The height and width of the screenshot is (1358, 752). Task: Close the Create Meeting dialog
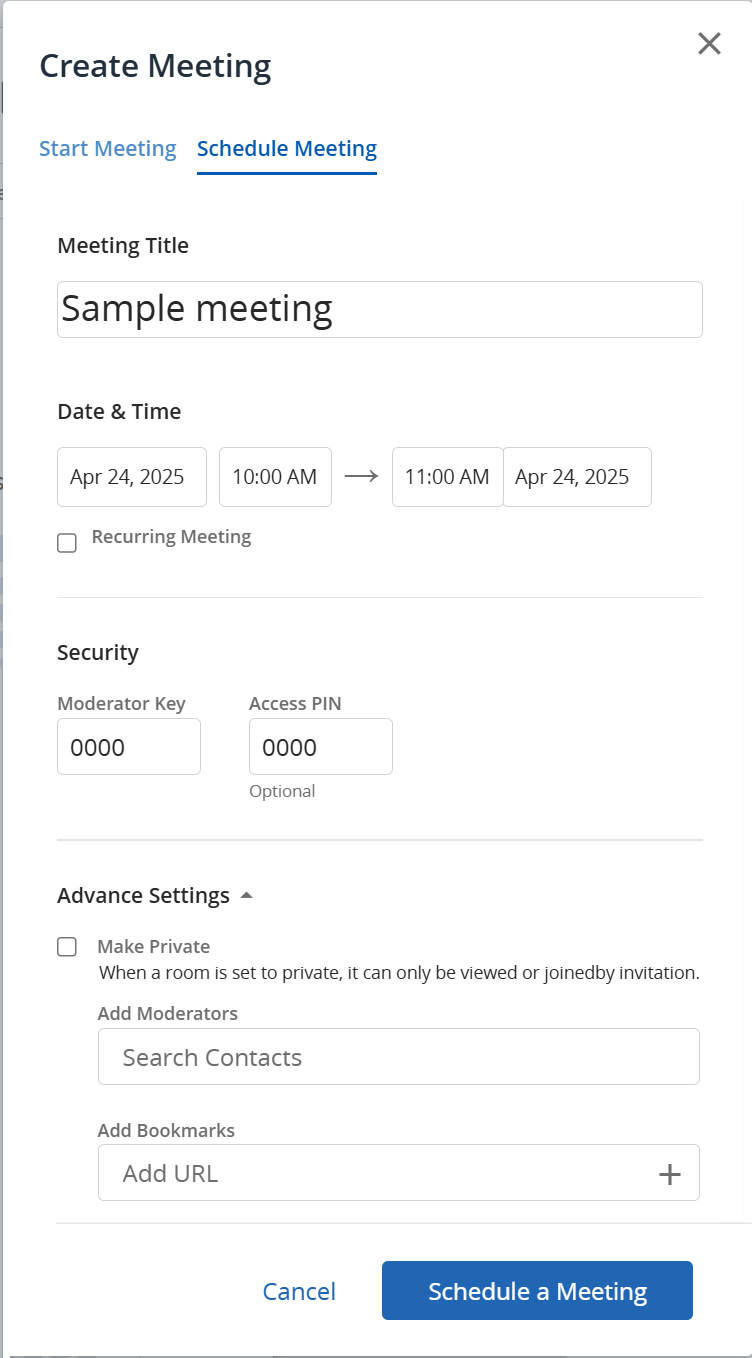tap(709, 44)
